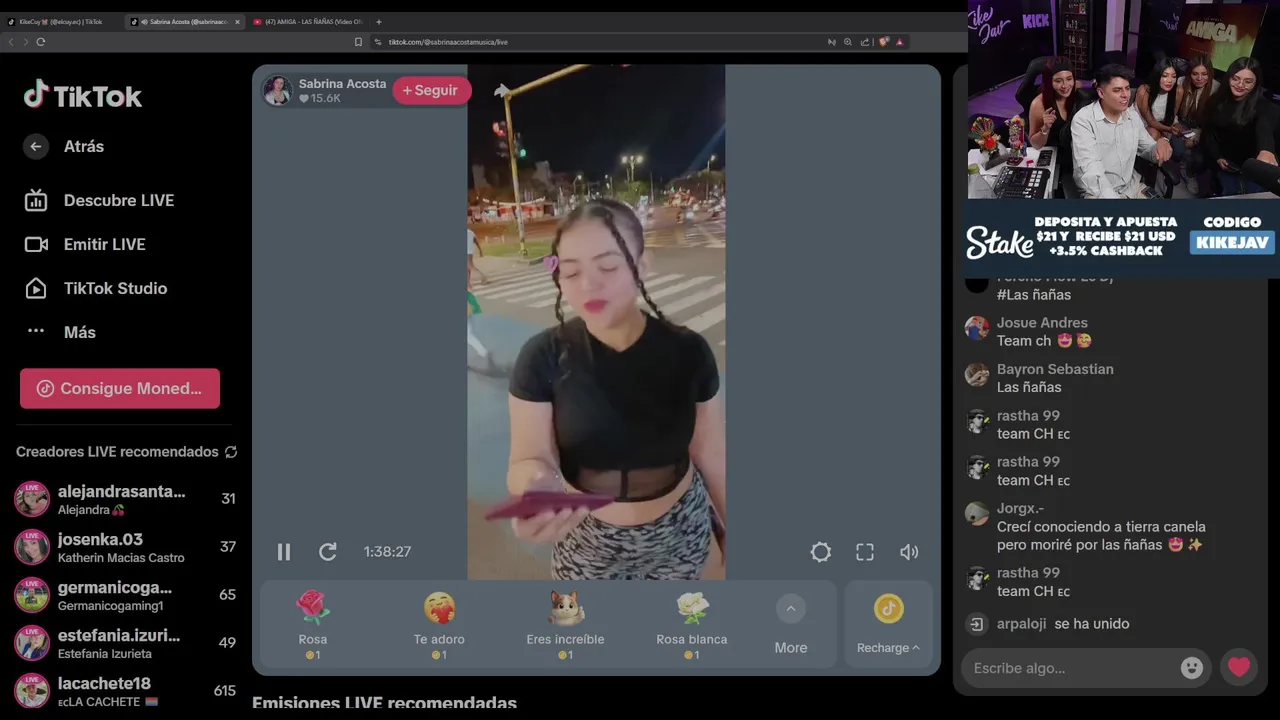1280x720 pixels.
Task: Go back with the Atrás arrow
Action: pos(36,146)
